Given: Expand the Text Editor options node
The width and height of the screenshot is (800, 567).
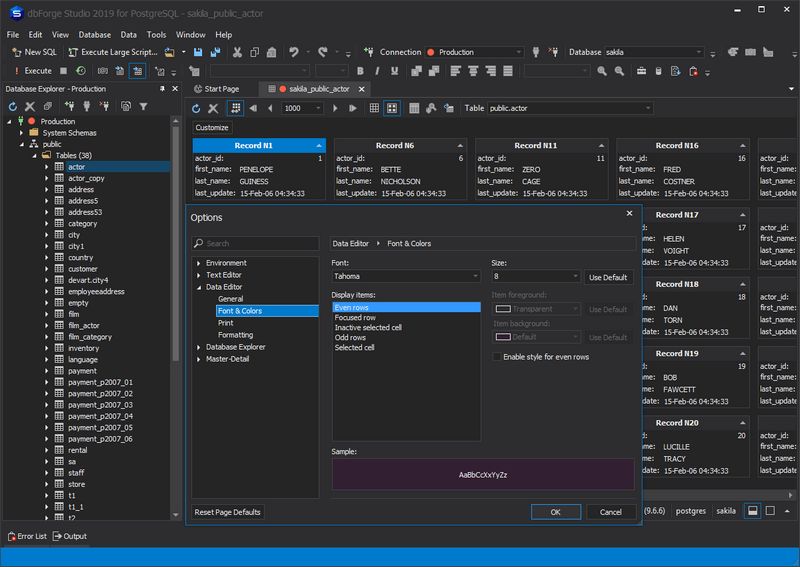Looking at the screenshot, I should [198, 275].
